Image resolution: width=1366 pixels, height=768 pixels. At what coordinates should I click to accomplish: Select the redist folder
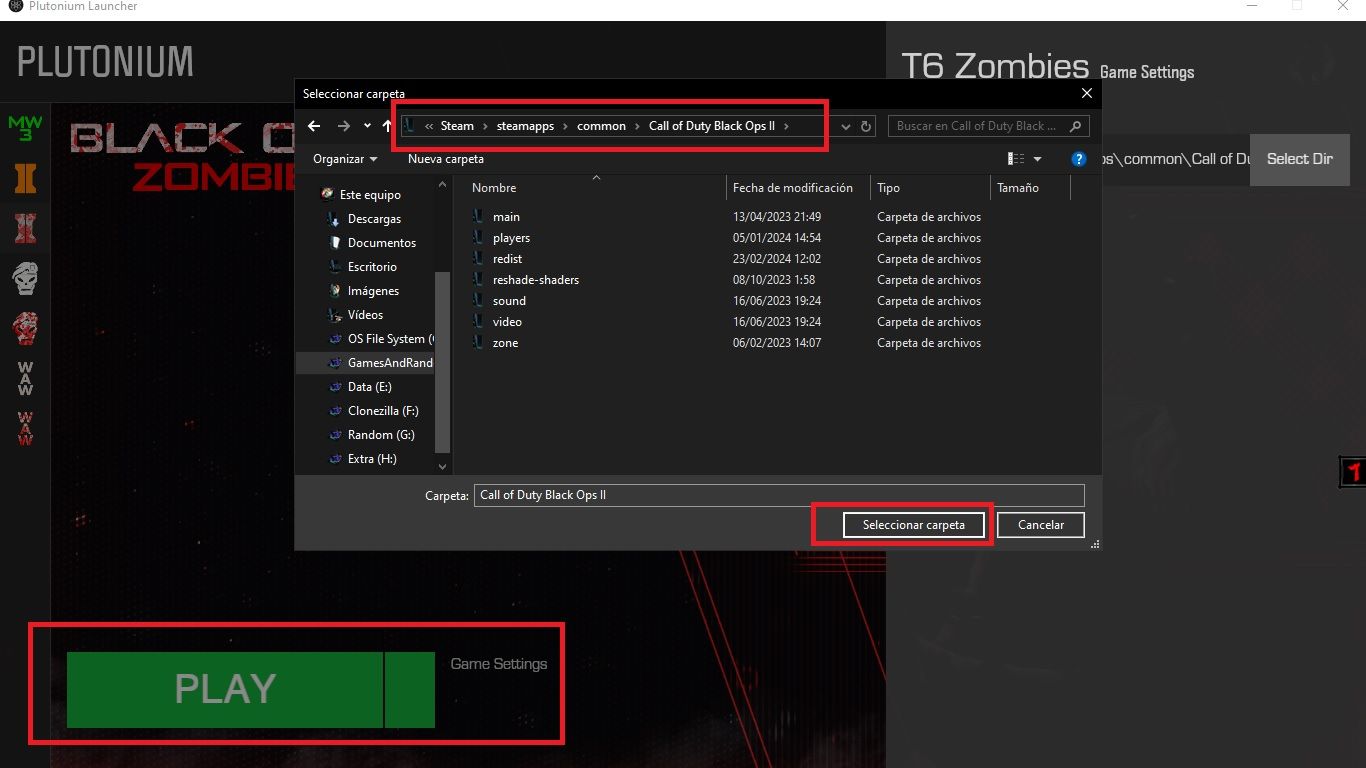click(x=507, y=259)
